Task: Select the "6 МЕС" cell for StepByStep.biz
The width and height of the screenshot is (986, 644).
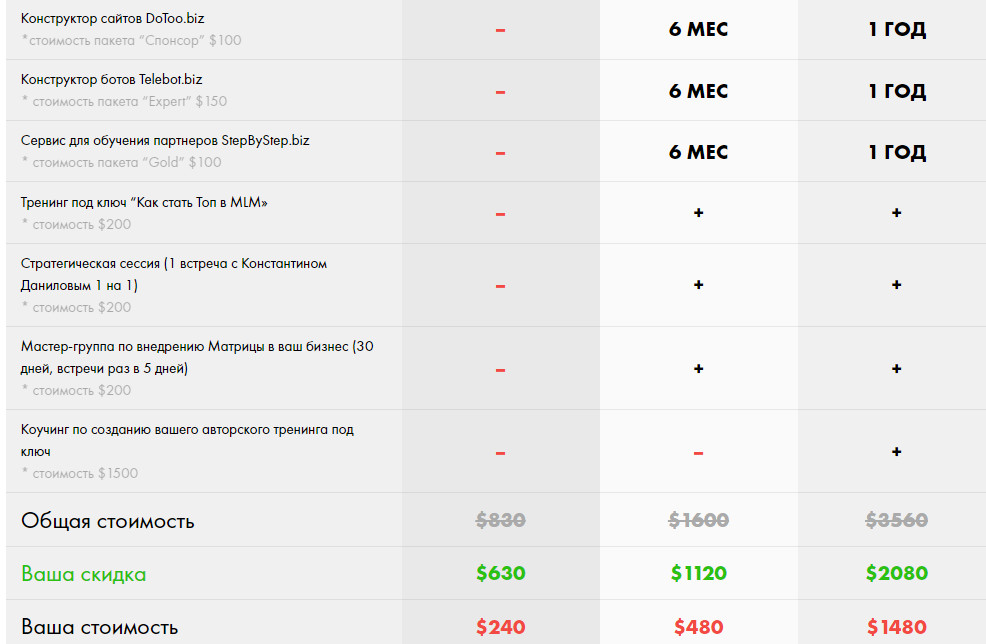Action: (698, 152)
